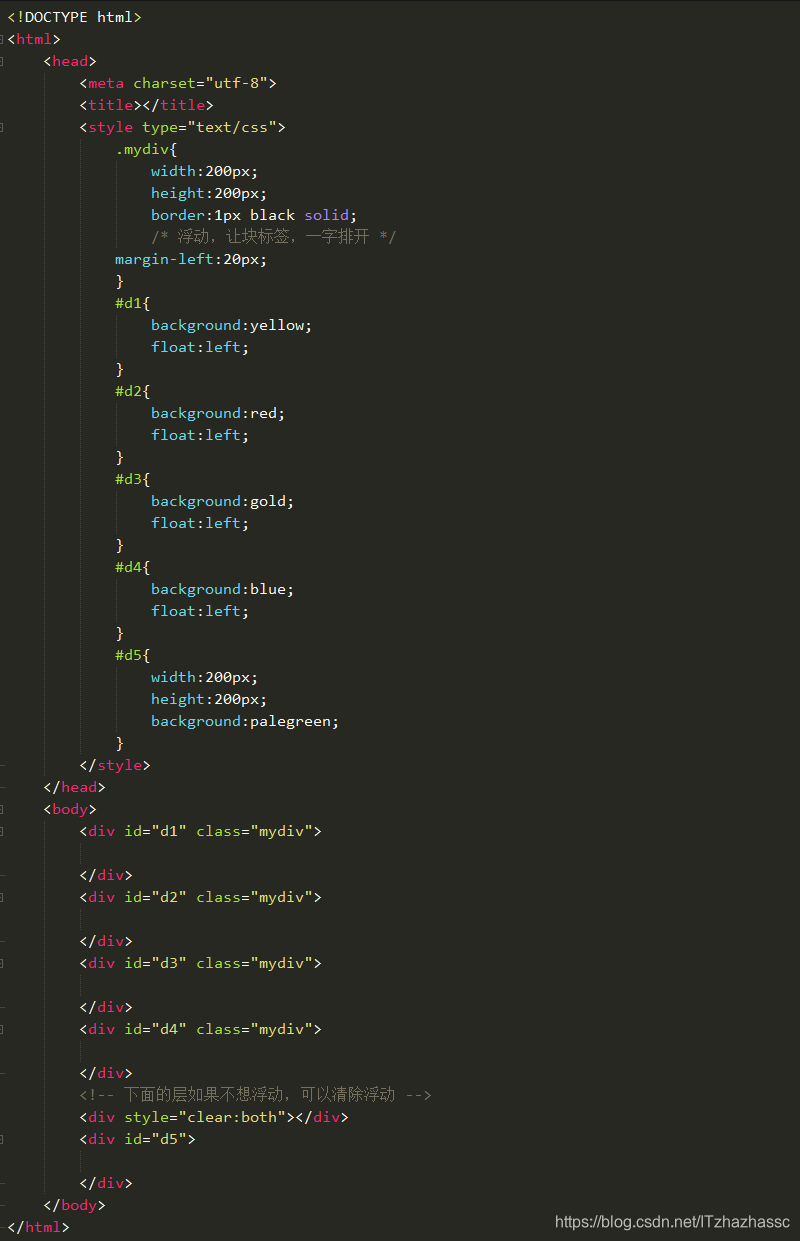Click the #d2{ selector line
Image resolution: width=800 pixels, height=1241 pixels.
[133, 391]
